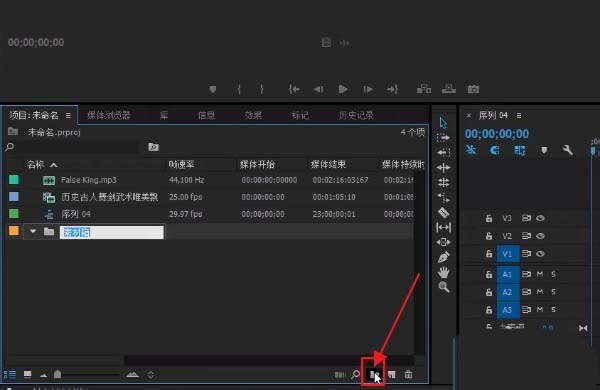
Task: Click the project search input field
Action: click(78, 147)
